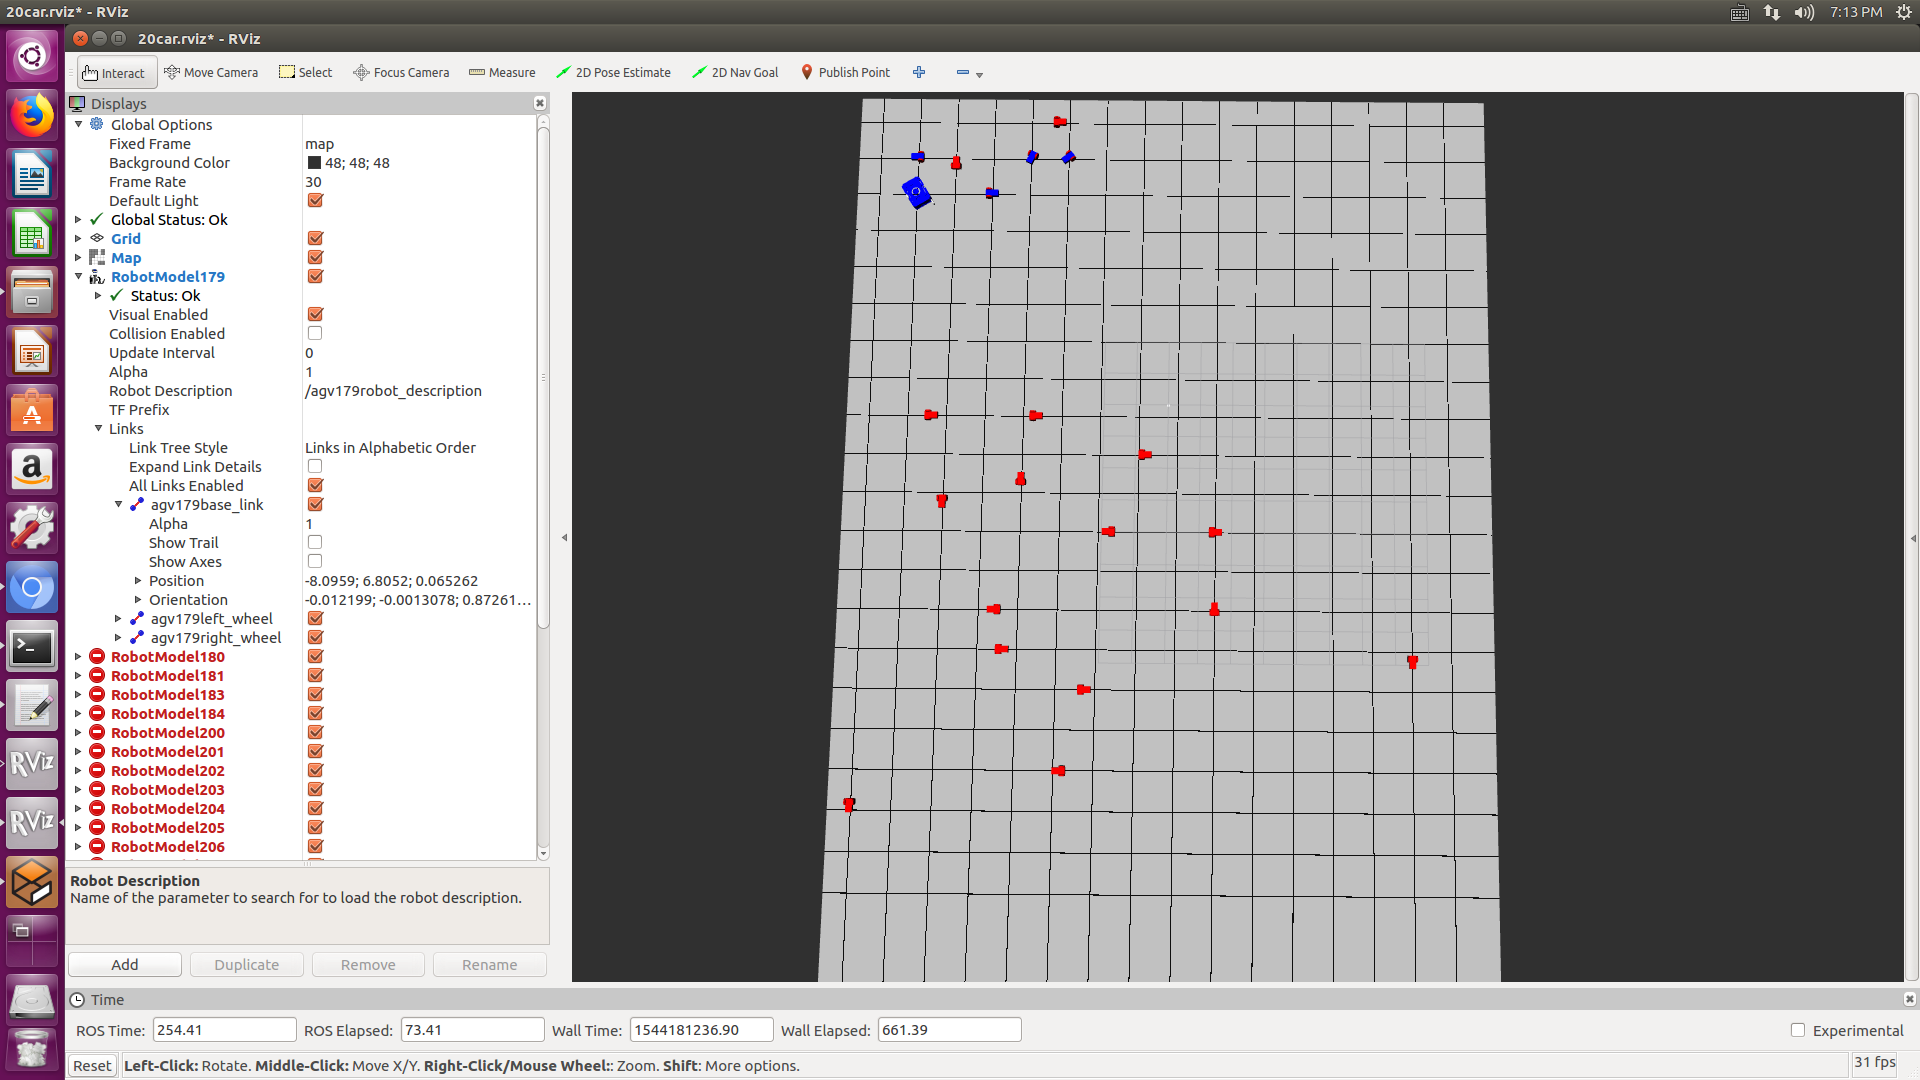Open the volume indicator in top bar

click(1804, 12)
